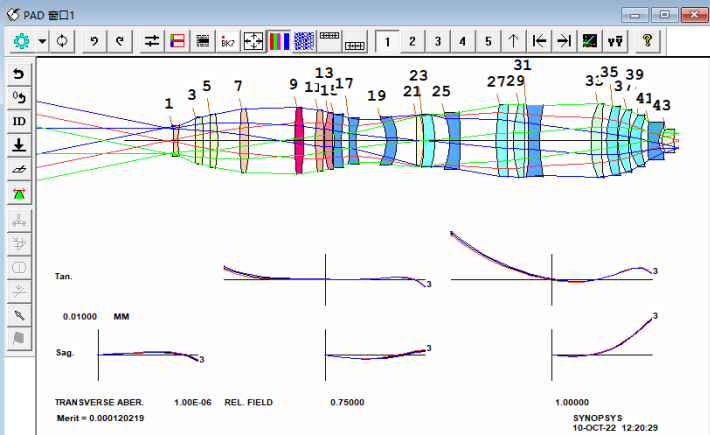Viewport: 710px width, 435px height.
Task: Click the 1.00000 relative field value
Action: coord(572,402)
